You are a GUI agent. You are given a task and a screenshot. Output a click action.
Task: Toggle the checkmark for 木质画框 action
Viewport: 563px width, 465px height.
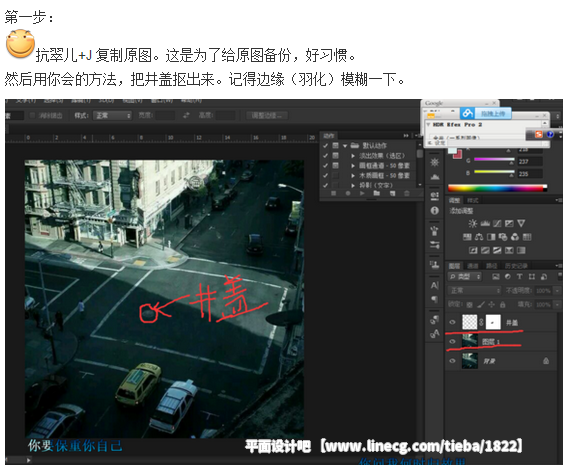(x=325, y=176)
